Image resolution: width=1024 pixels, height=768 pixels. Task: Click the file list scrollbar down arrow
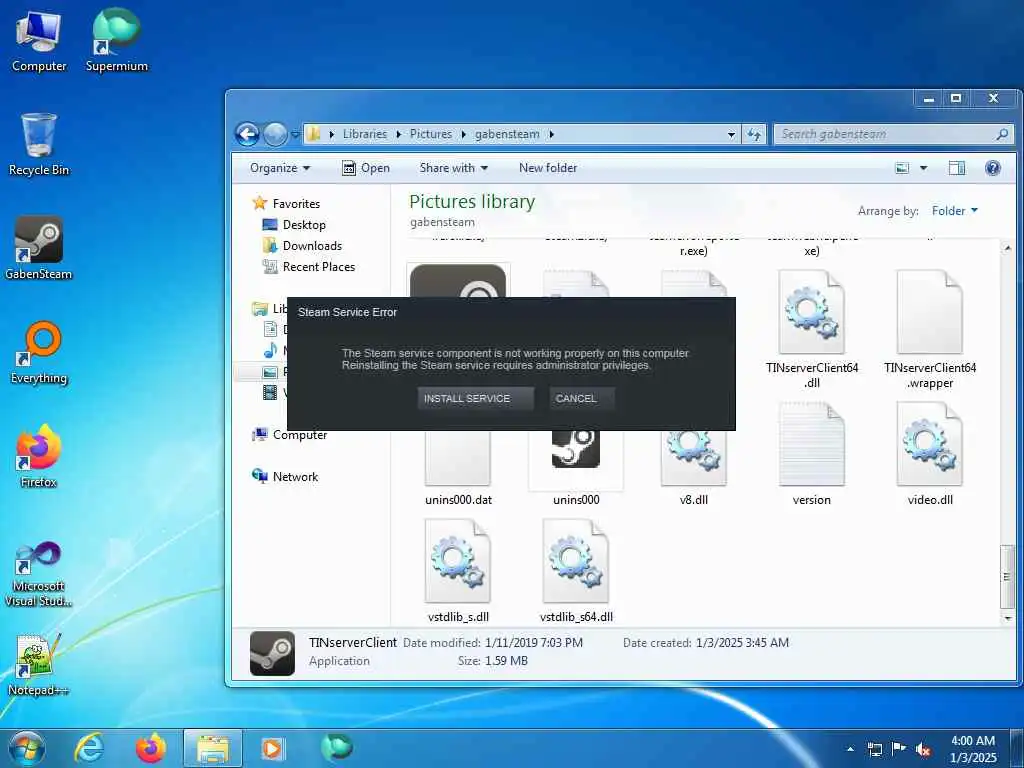[1007, 617]
